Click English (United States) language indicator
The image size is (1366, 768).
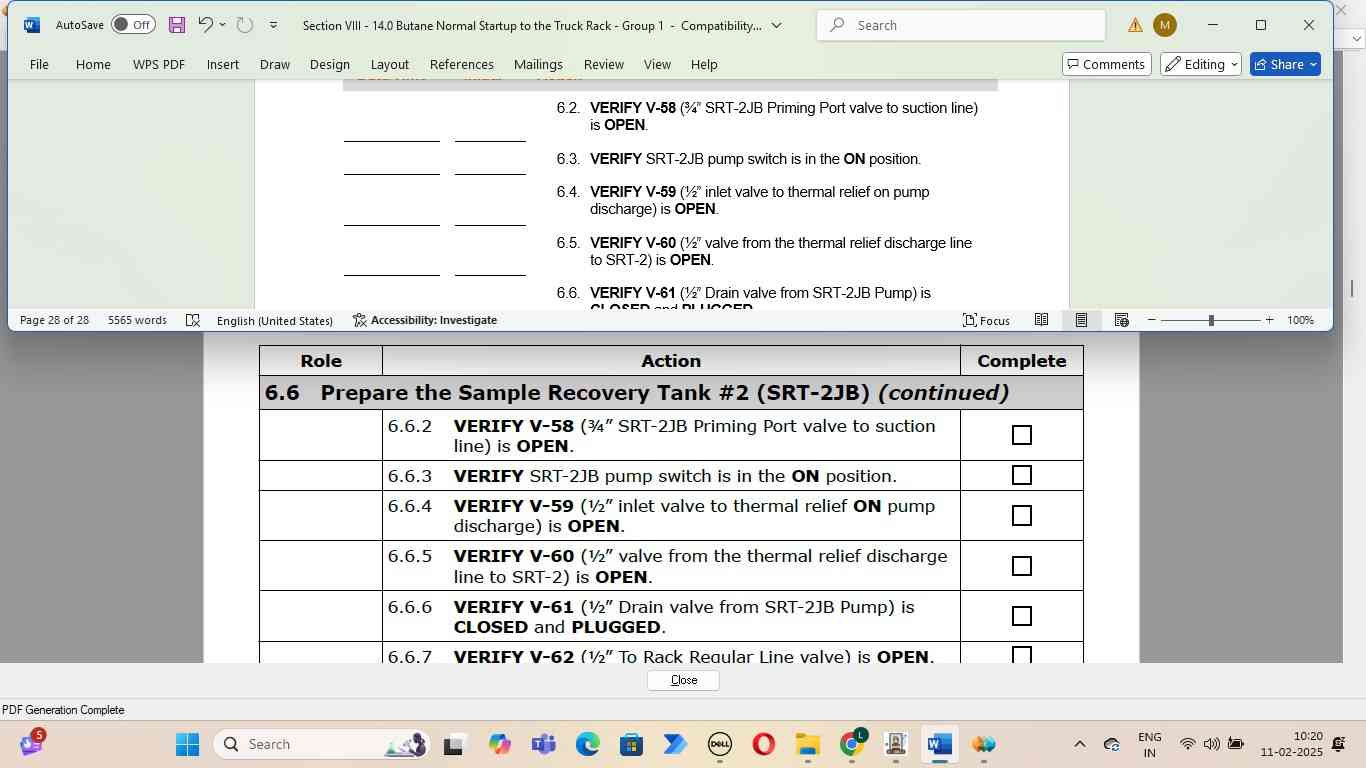pyautogui.click(x=274, y=320)
